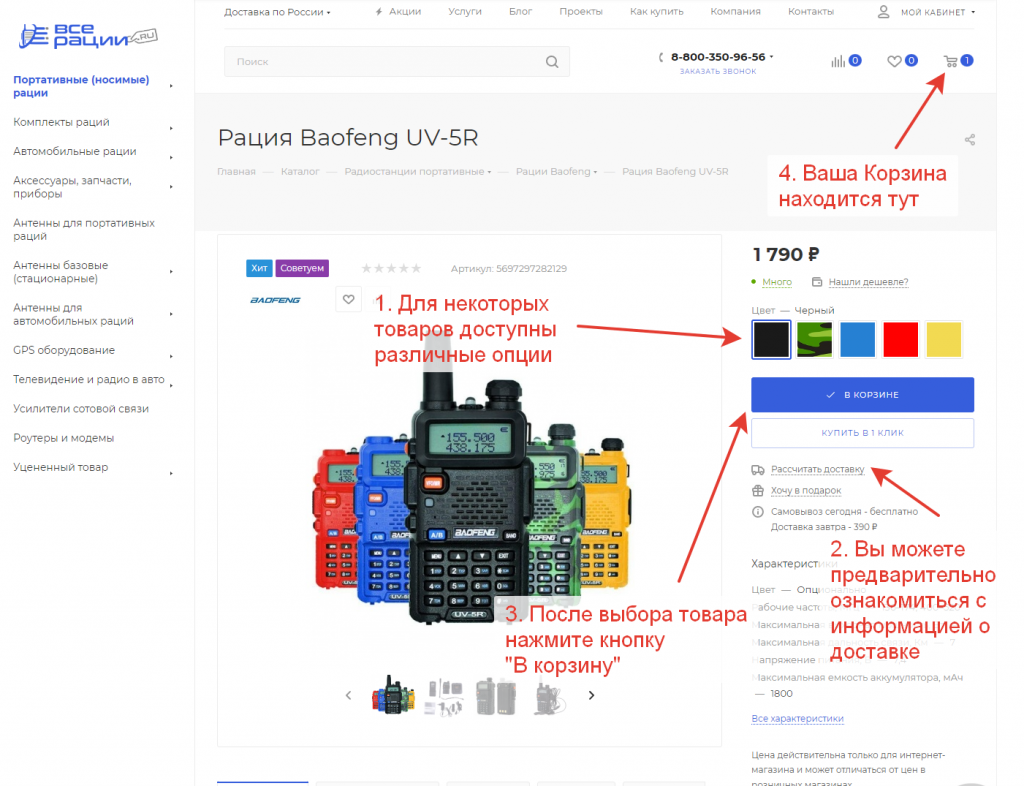Select the camouflage color option
The height and width of the screenshot is (786, 1024).
pyautogui.click(x=814, y=339)
